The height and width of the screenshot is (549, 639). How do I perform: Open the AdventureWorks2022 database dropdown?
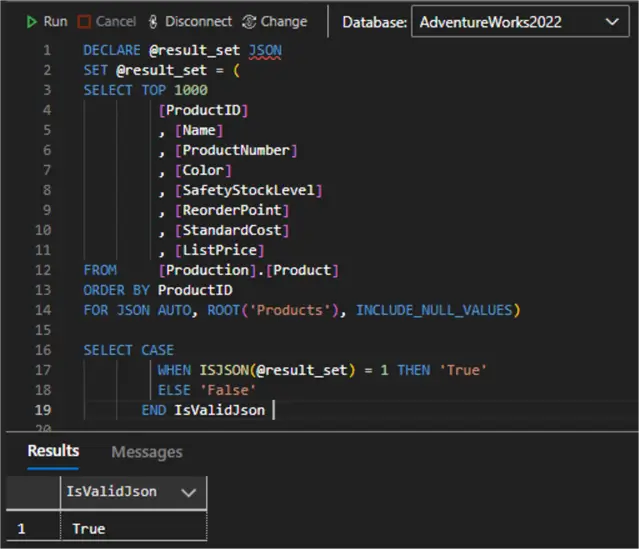pos(520,22)
